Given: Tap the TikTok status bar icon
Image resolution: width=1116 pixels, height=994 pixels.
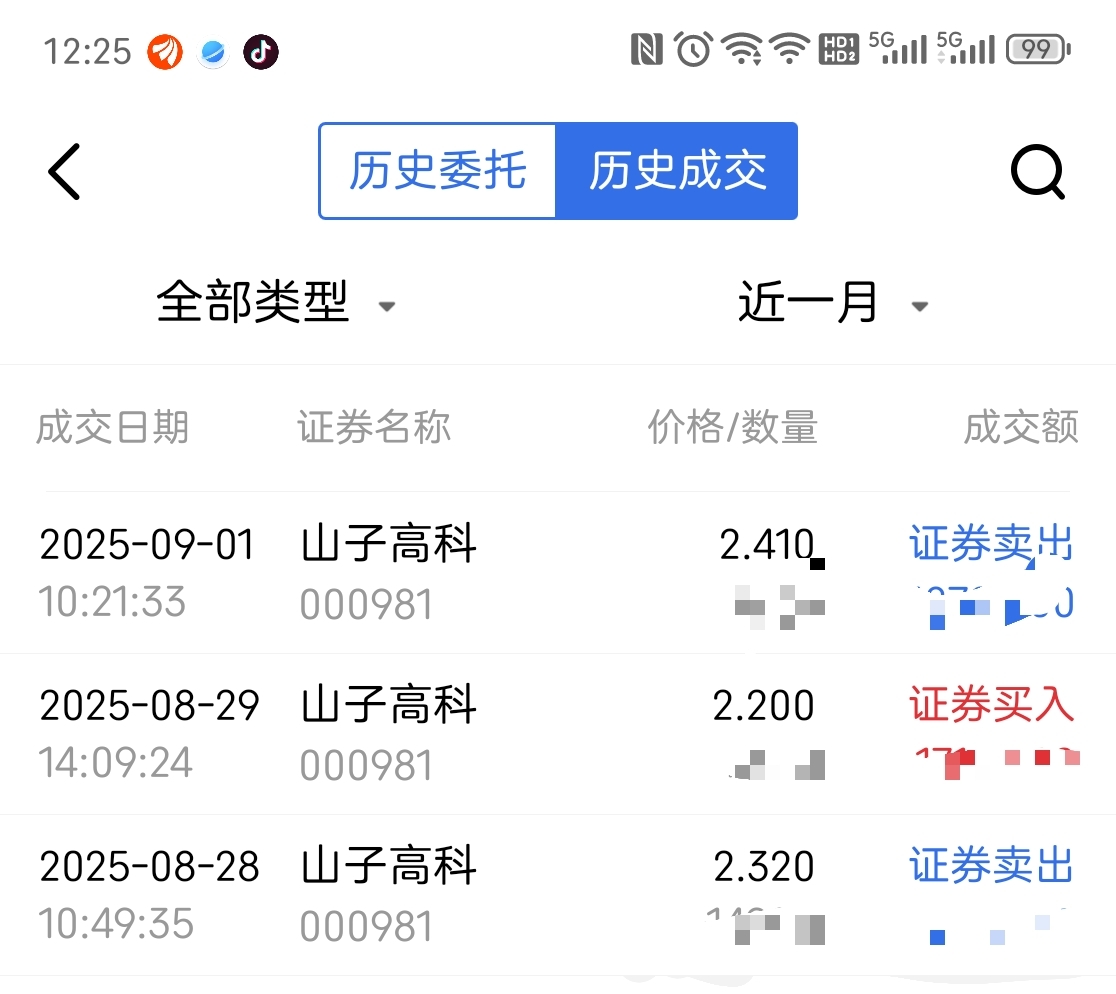Looking at the screenshot, I should [260, 52].
